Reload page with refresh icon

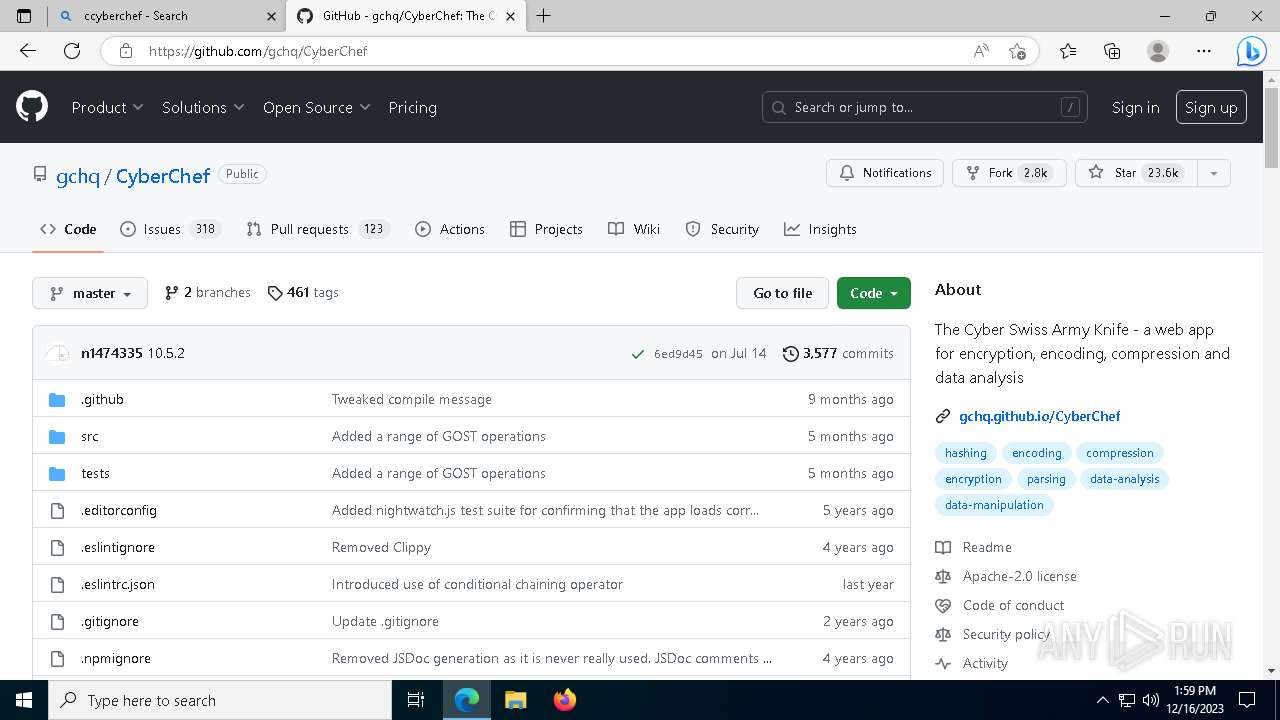point(72,51)
